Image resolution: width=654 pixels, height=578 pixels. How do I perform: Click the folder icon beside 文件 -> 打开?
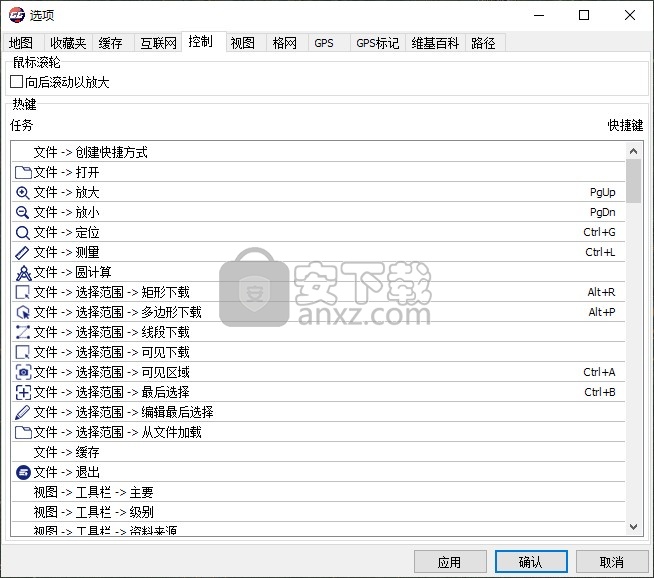[23, 172]
